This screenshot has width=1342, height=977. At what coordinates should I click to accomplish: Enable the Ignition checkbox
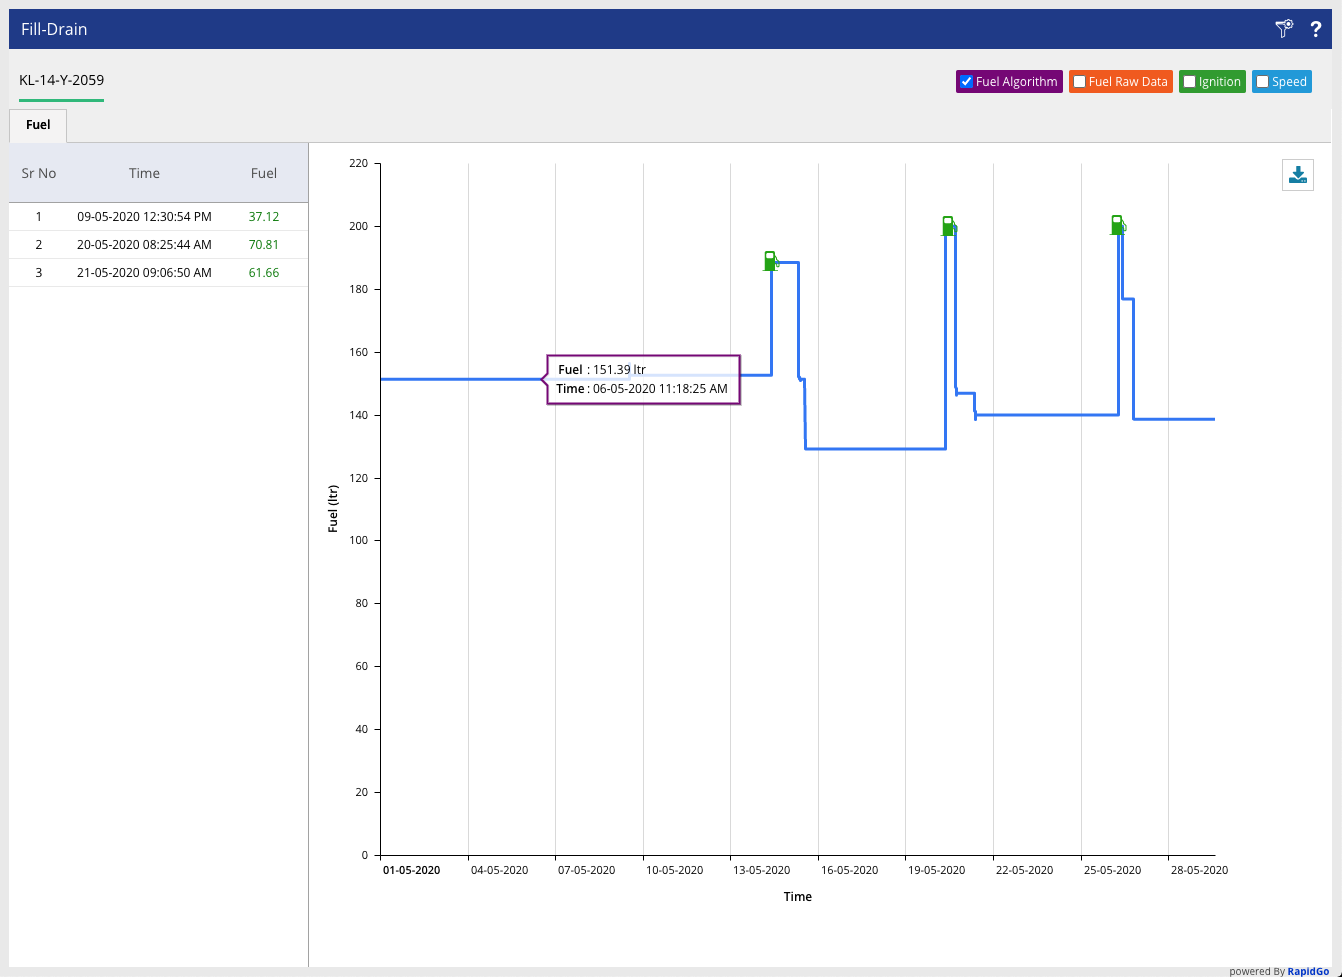1191,81
